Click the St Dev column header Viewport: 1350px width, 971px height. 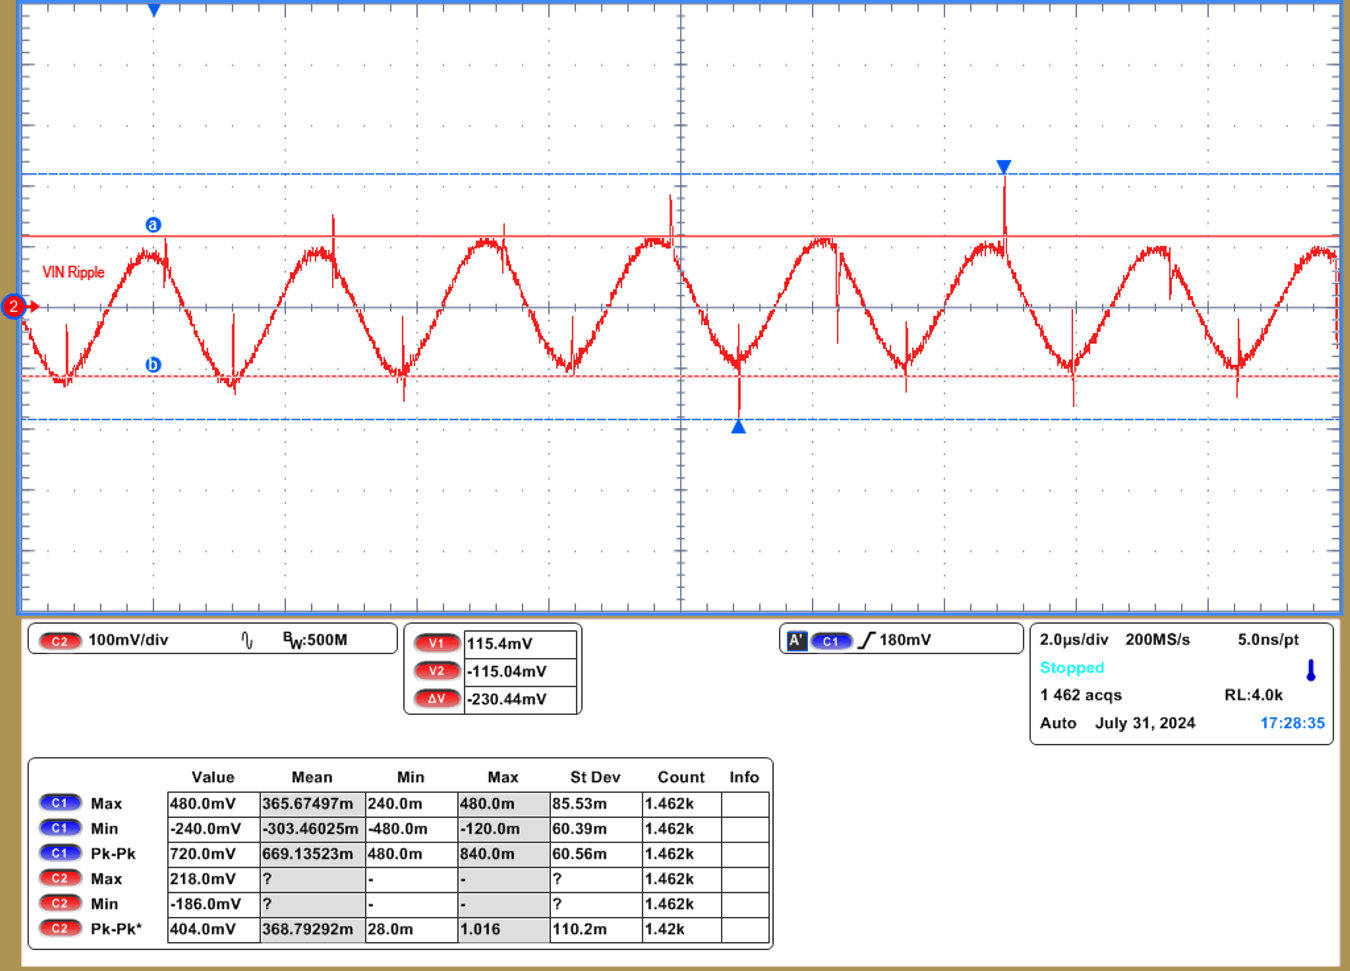click(595, 777)
